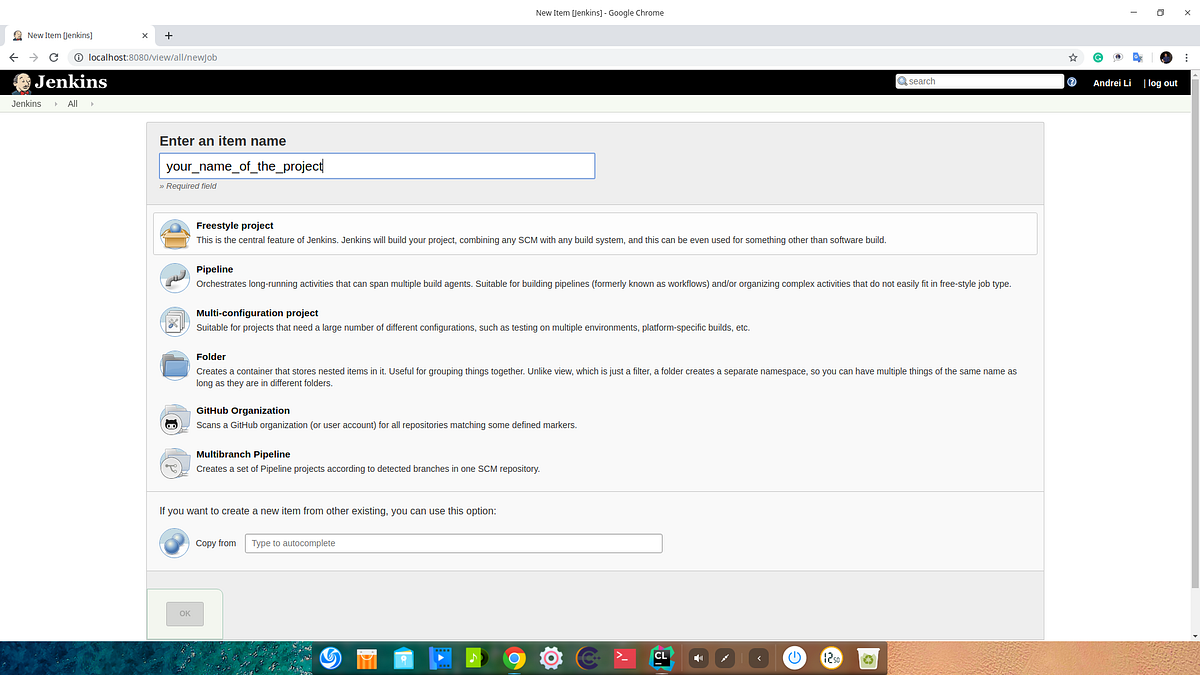Open the Andrei Li user link
Screen dimensions: 1200x675
(1112, 83)
